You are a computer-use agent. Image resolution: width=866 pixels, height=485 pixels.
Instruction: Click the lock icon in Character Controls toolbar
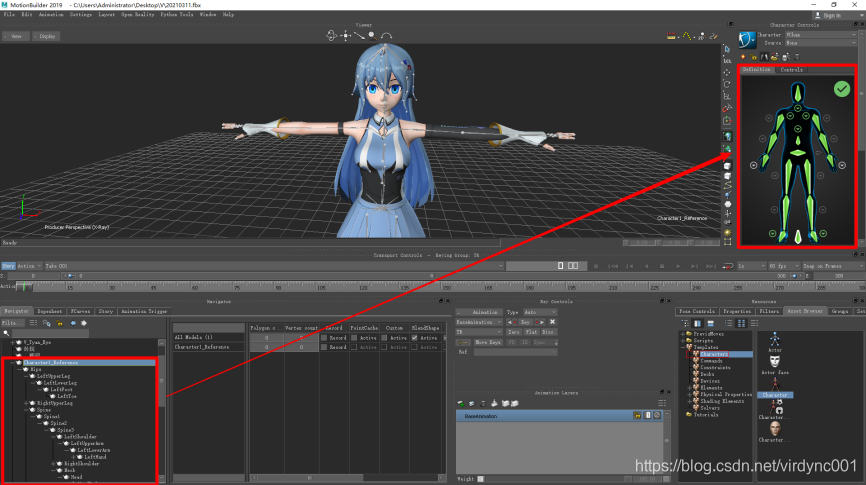(x=754, y=57)
